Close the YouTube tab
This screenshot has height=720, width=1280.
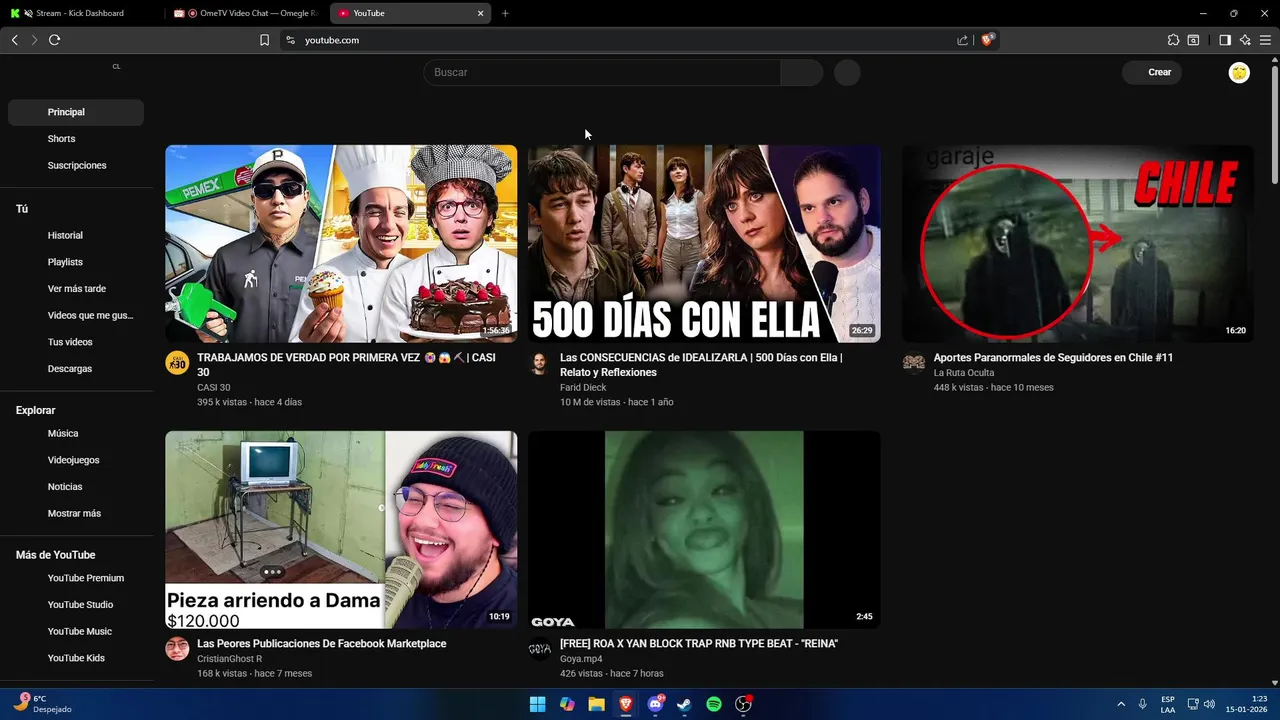pyautogui.click(x=480, y=13)
